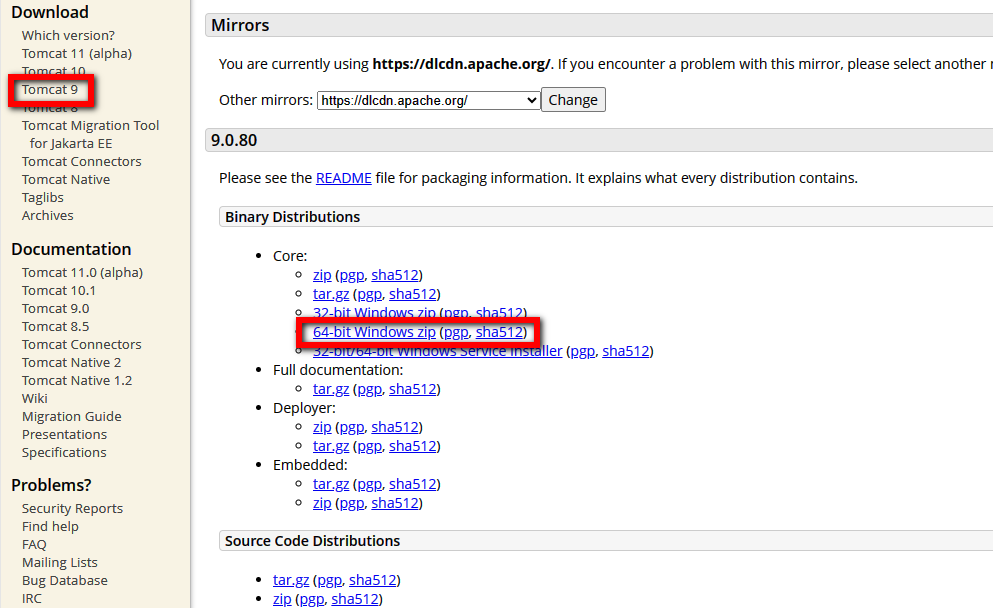Open the Mailing Lists page
This screenshot has height=608, width=993.
click(x=60, y=562)
